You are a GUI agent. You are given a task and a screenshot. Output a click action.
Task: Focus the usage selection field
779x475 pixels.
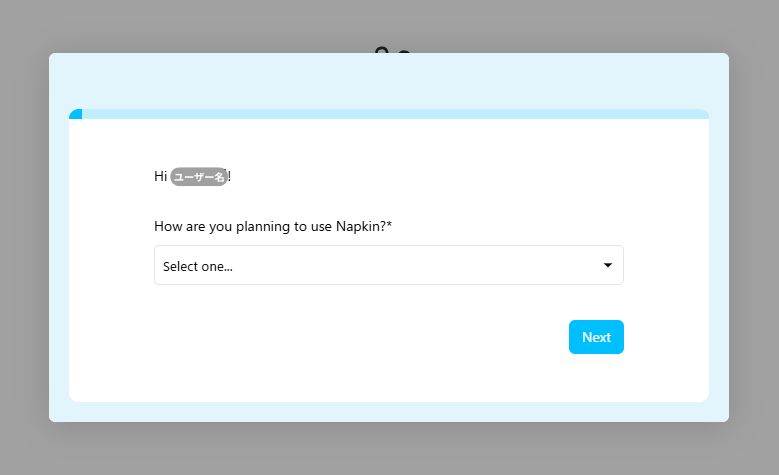point(389,265)
